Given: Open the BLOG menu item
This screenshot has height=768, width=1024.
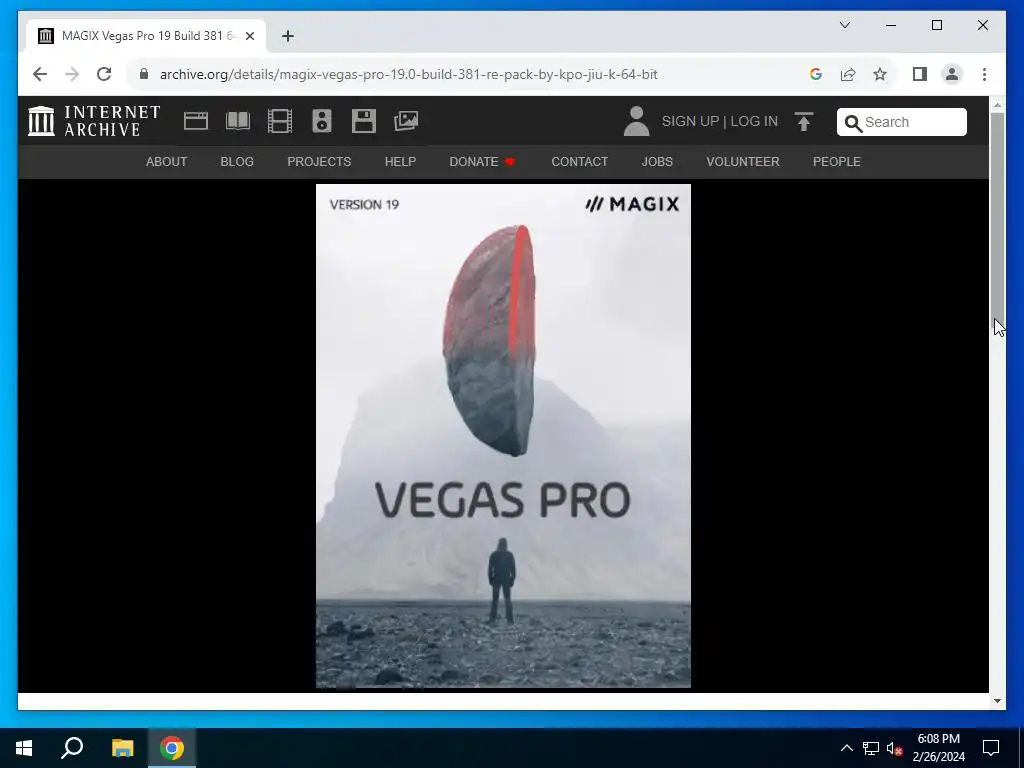Looking at the screenshot, I should point(237,162).
